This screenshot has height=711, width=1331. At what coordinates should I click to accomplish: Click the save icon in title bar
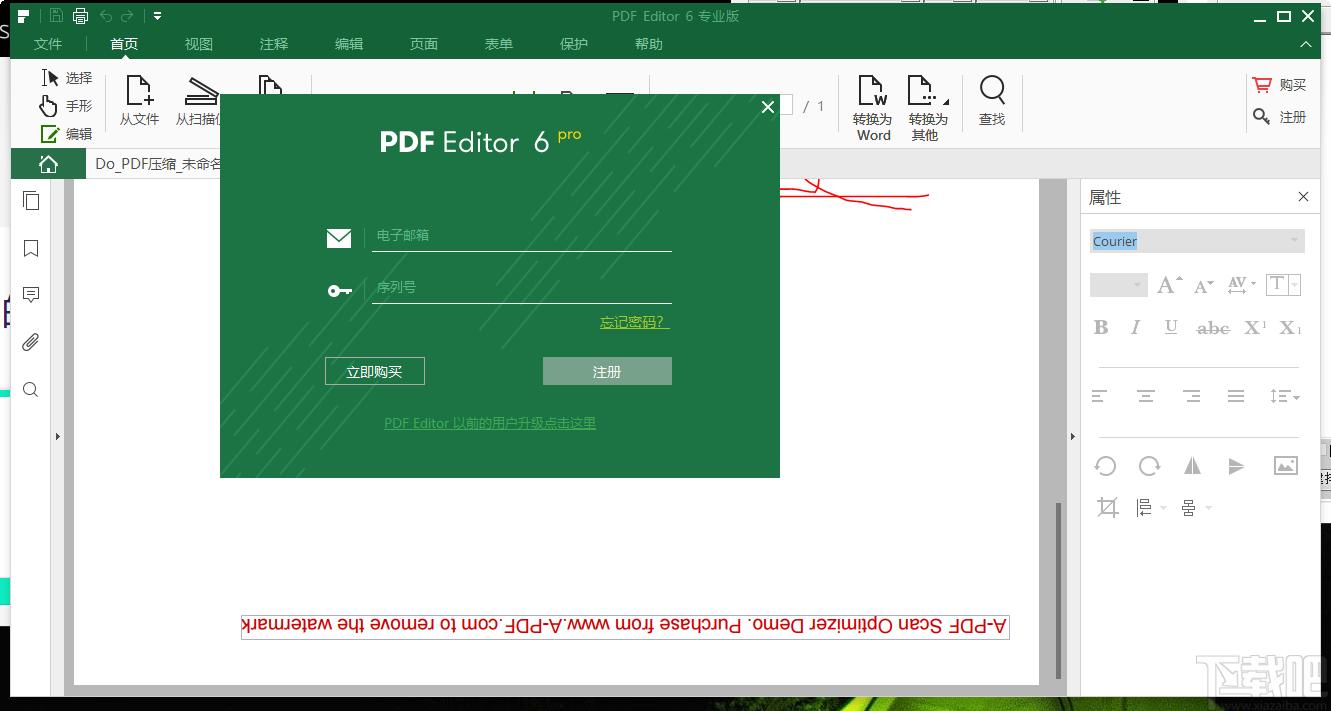[56, 16]
